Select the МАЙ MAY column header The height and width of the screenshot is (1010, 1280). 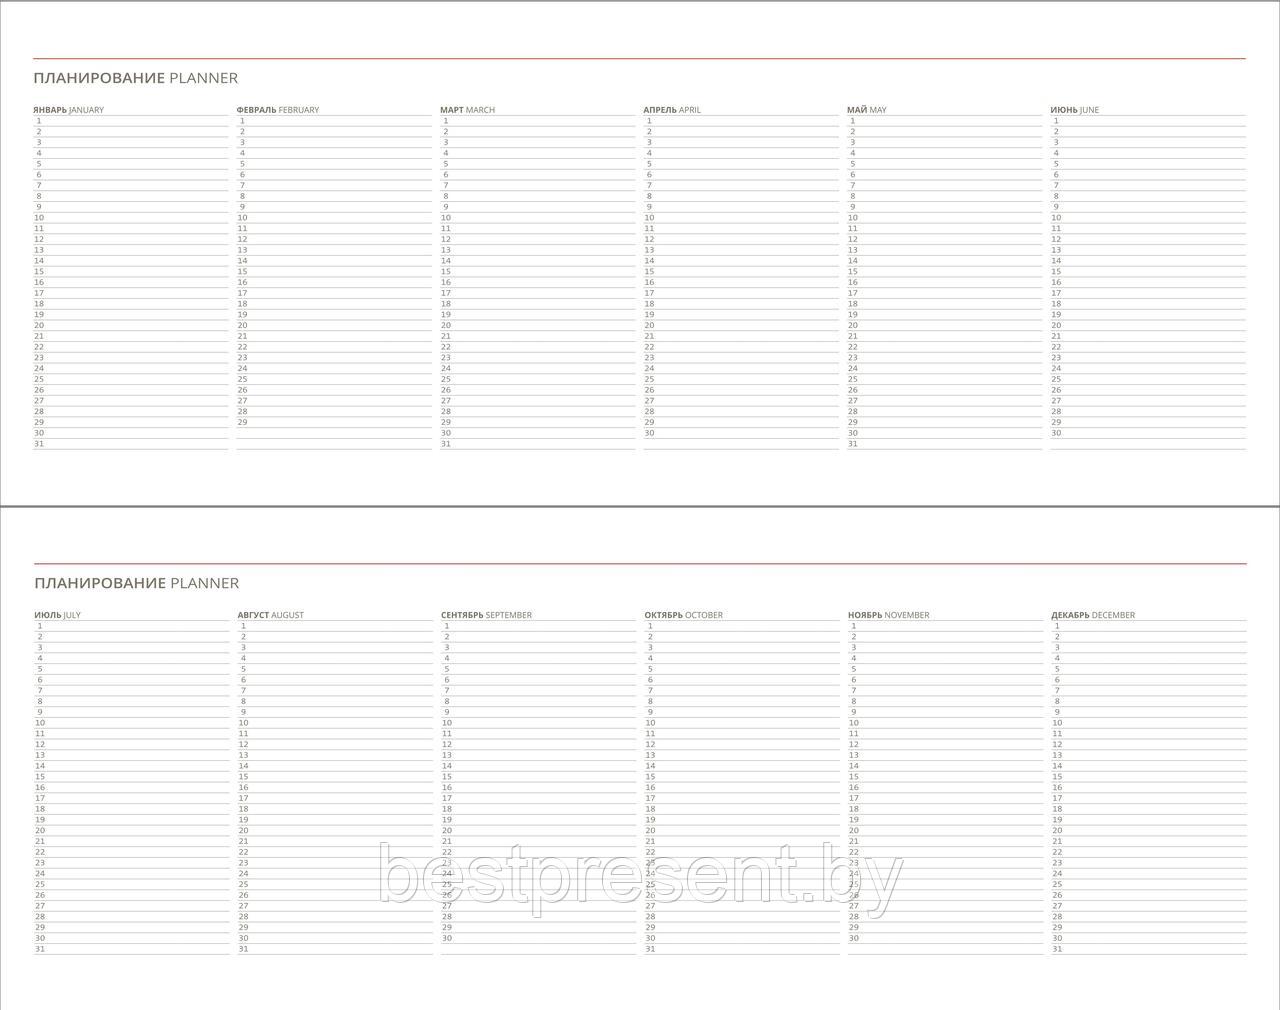[x=866, y=110]
